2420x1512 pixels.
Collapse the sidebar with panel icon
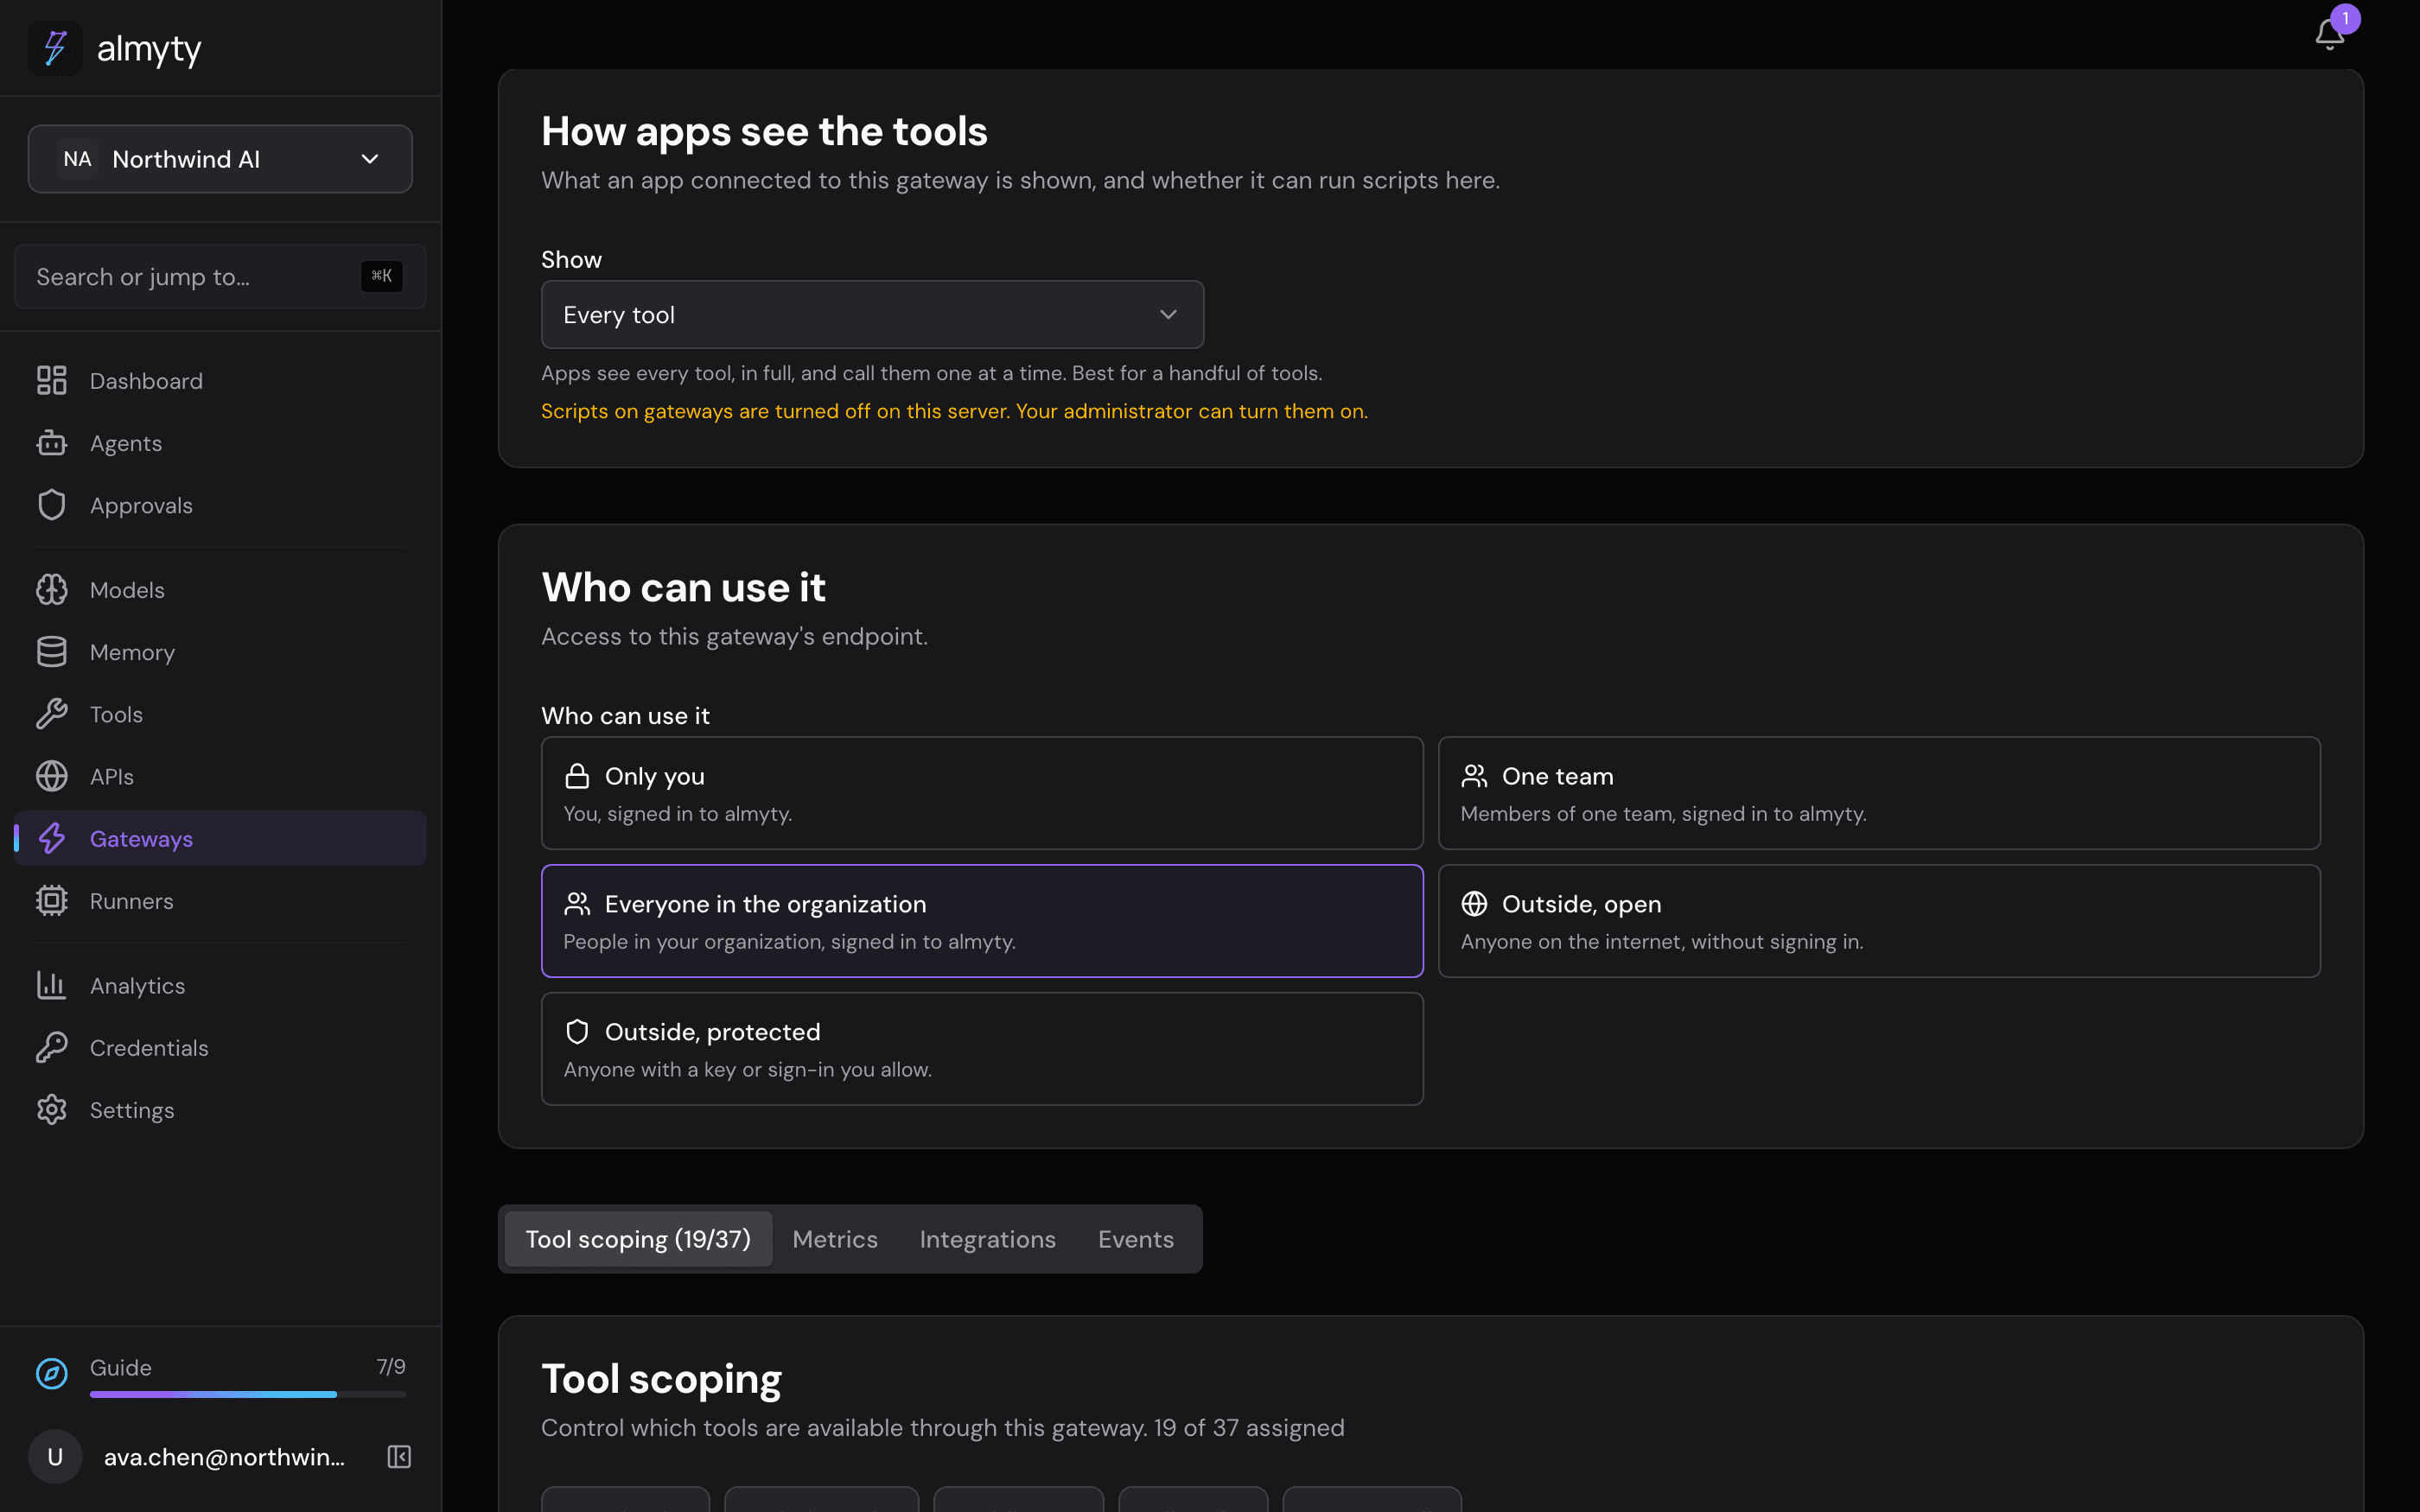click(x=399, y=1457)
